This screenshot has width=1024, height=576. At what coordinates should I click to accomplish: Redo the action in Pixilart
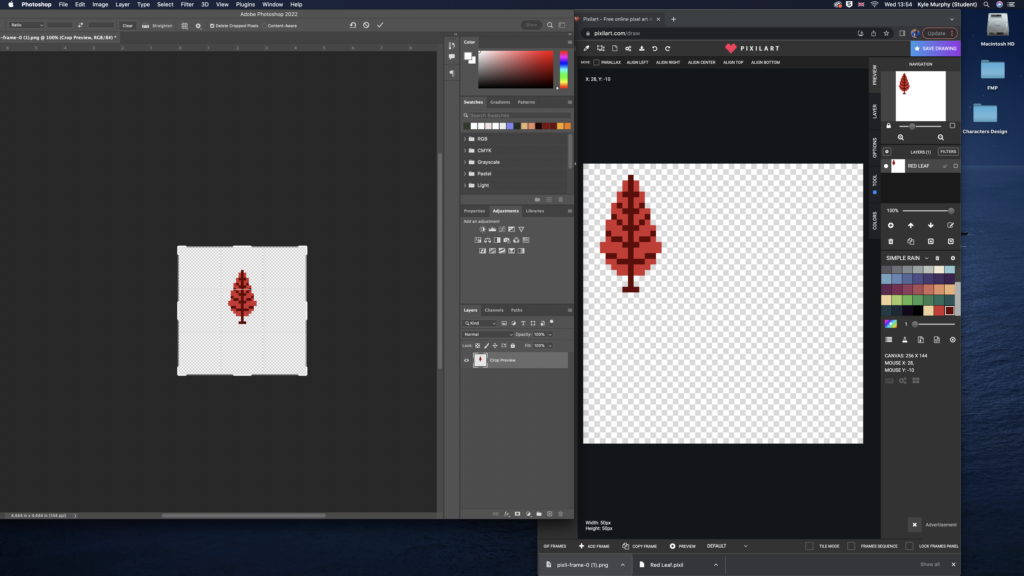667,48
